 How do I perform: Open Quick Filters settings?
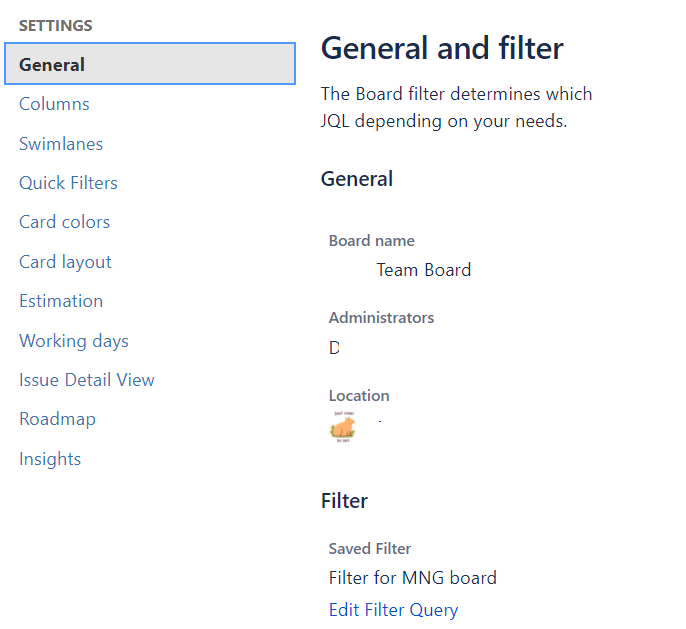68,183
